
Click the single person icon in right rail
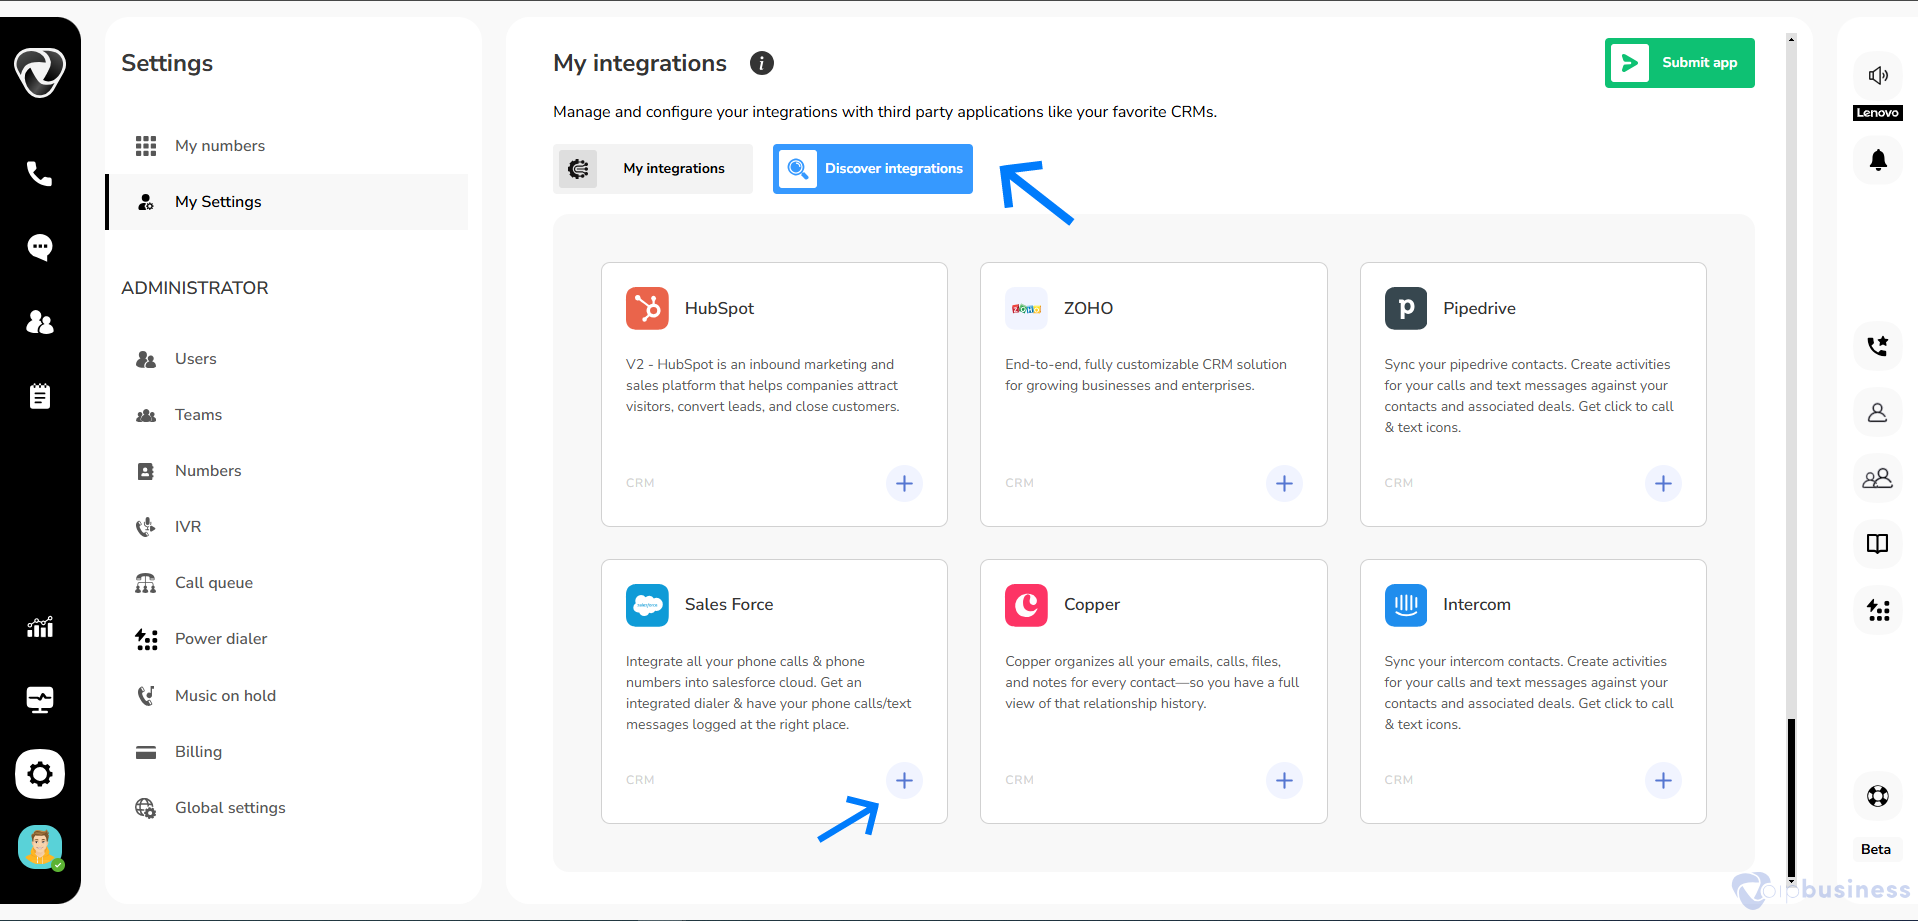[x=1878, y=412]
